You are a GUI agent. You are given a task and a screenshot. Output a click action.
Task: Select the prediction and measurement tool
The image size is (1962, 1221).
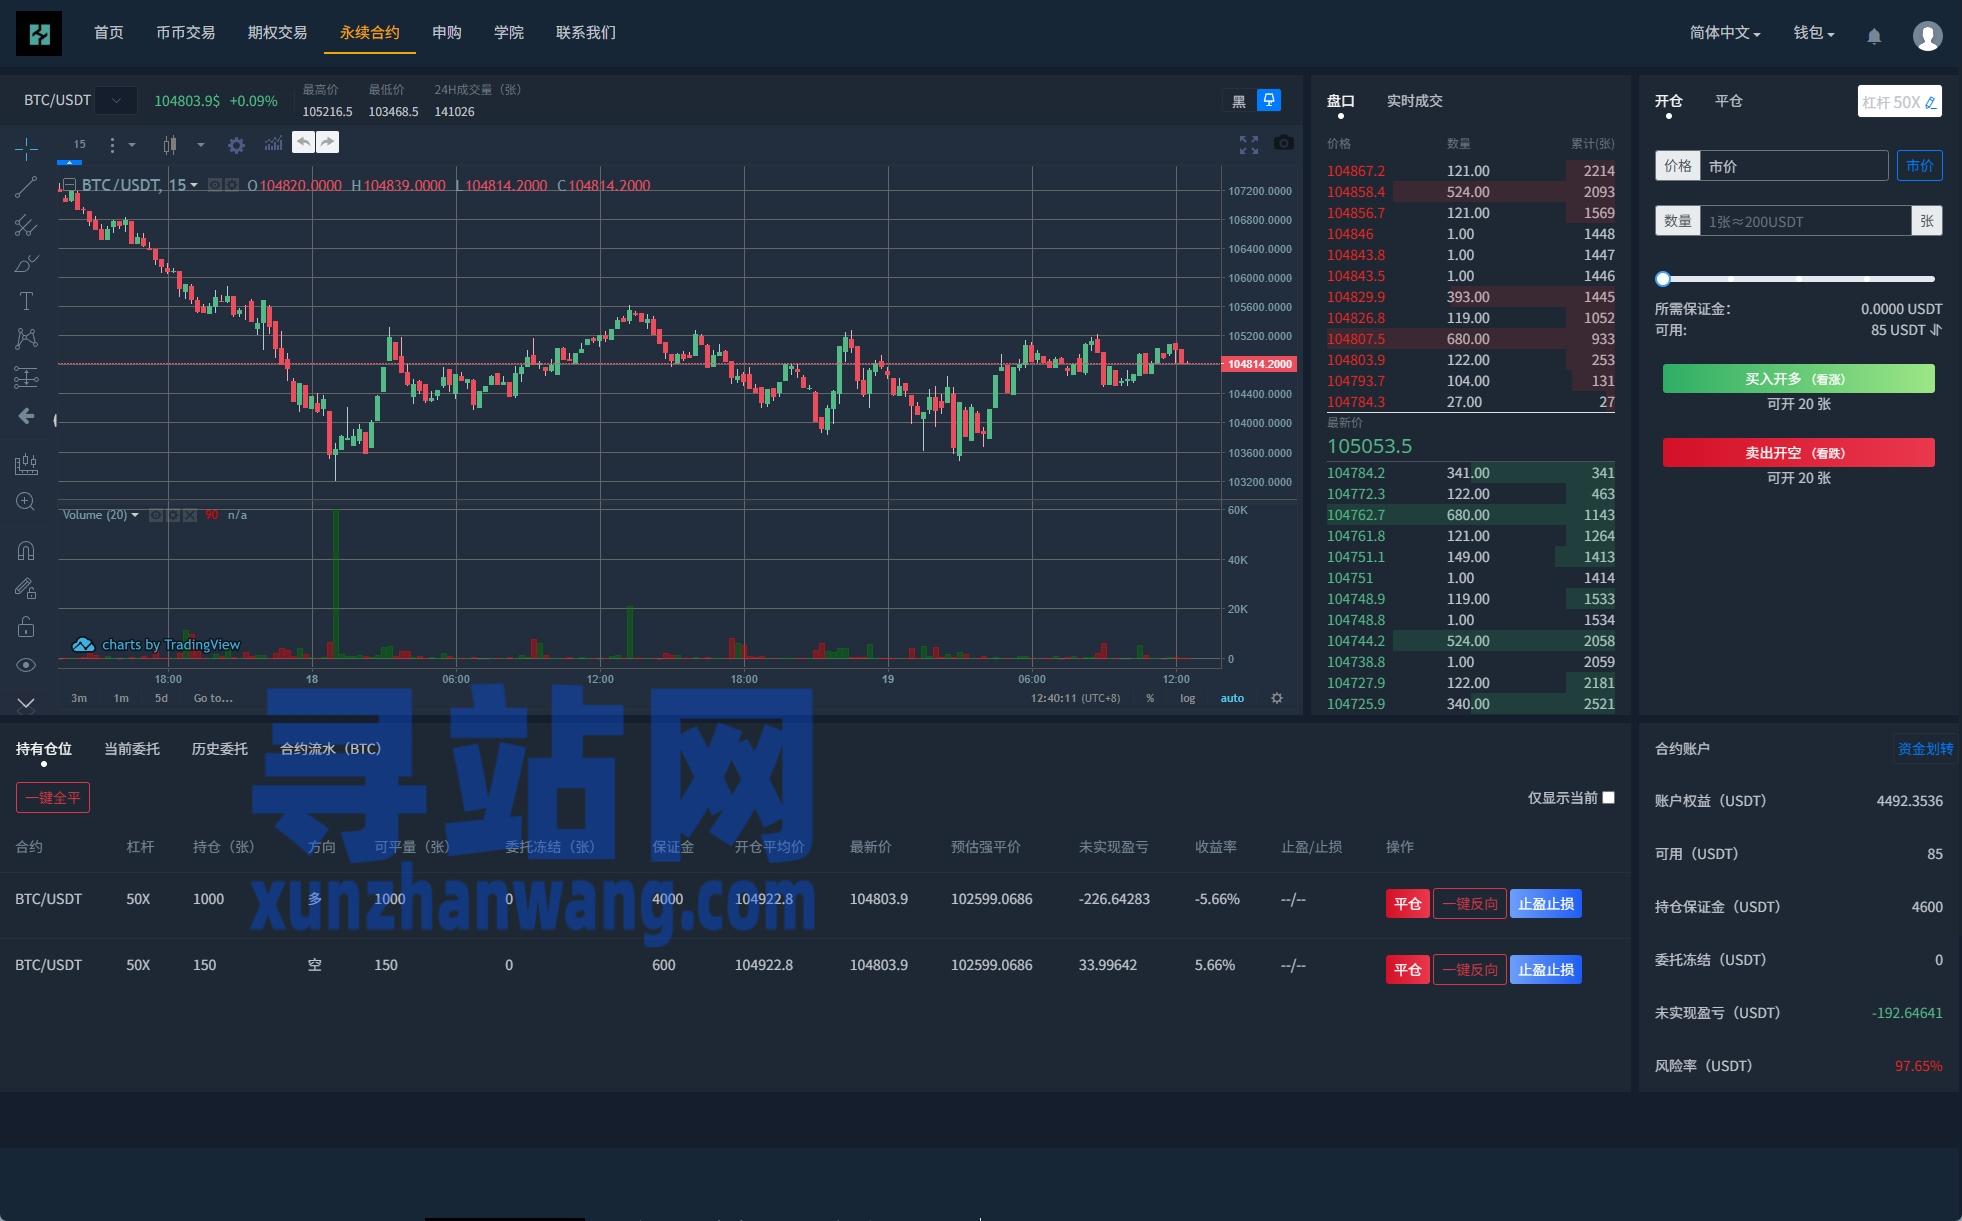click(x=26, y=377)
